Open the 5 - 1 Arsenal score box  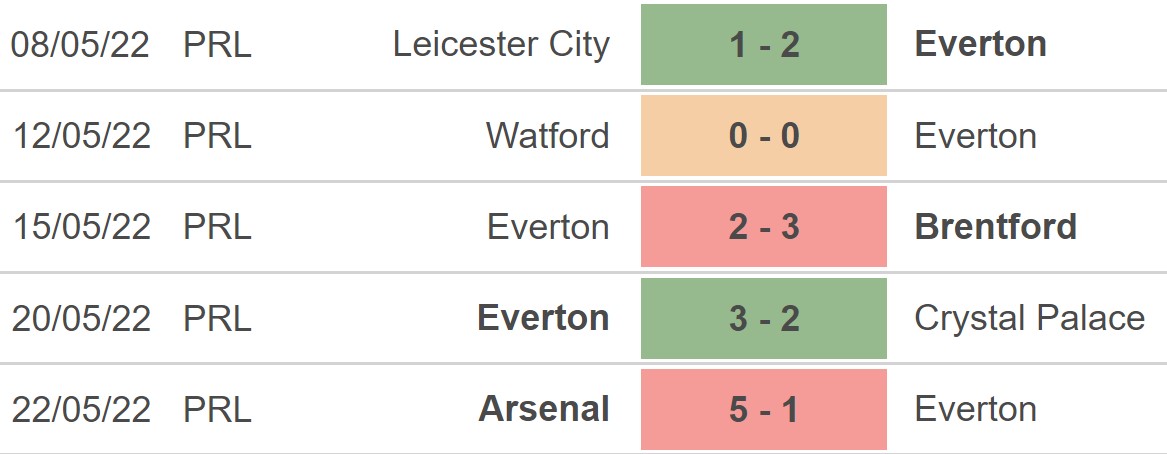pos(763,409)
